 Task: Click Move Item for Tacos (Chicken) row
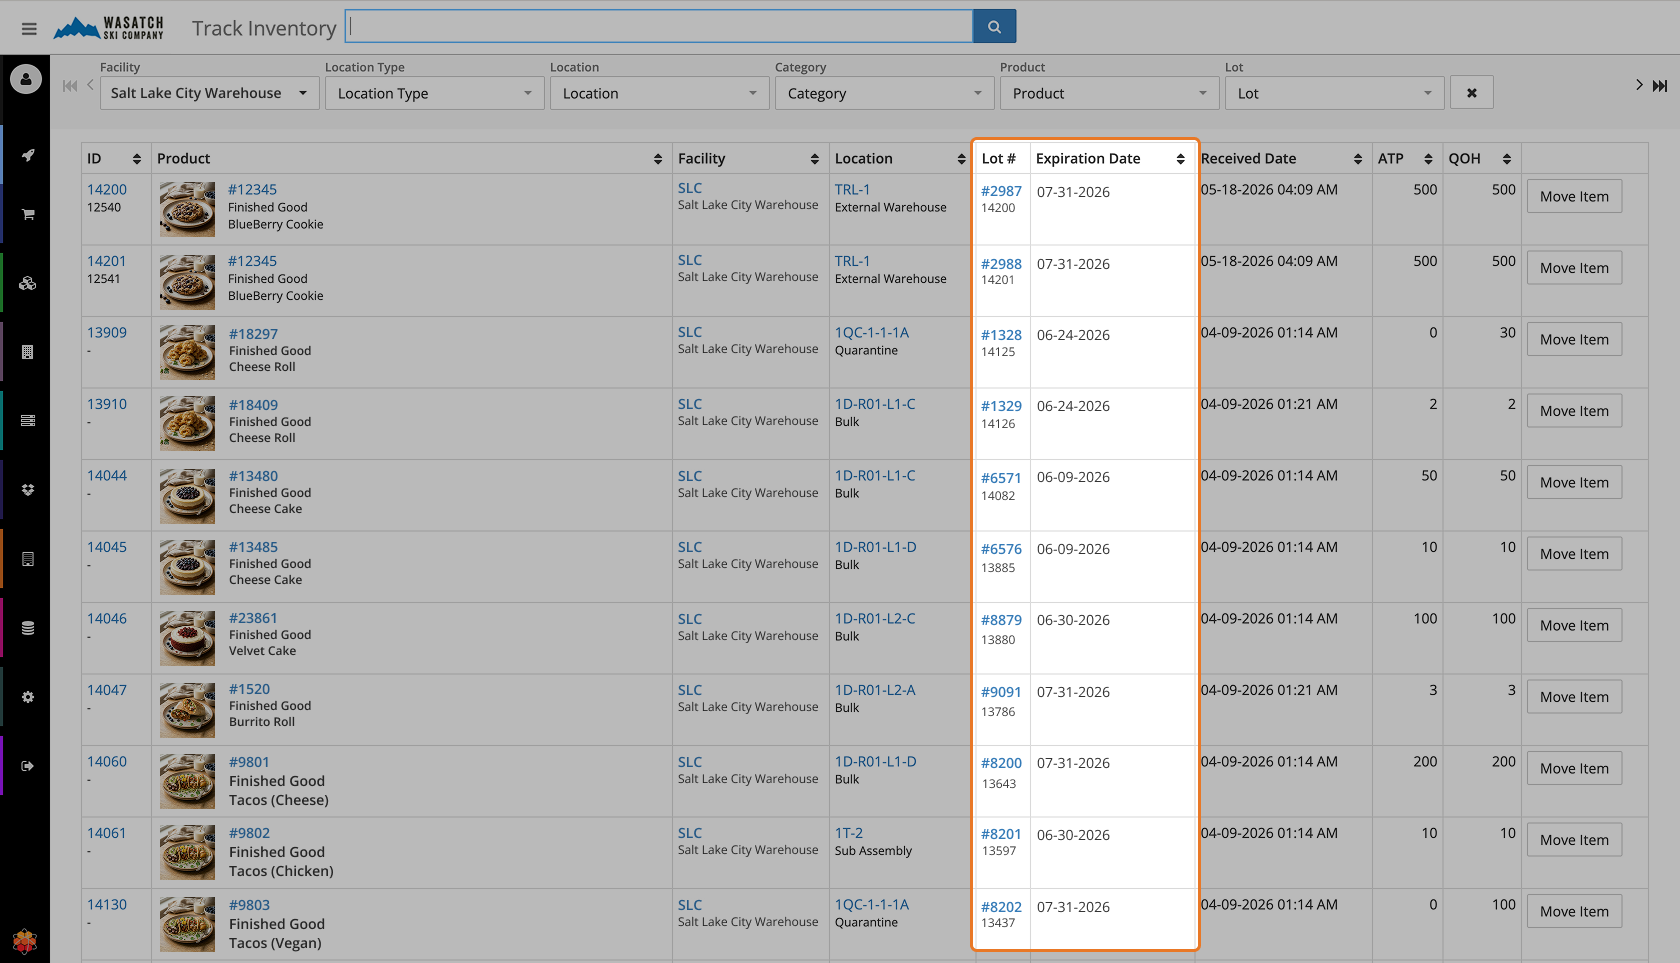(1574, 840)
